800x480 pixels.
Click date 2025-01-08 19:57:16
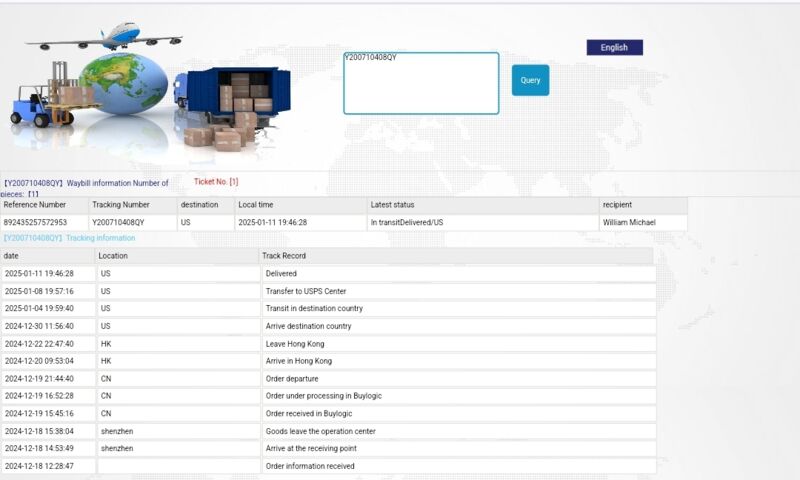coord(39,291)
